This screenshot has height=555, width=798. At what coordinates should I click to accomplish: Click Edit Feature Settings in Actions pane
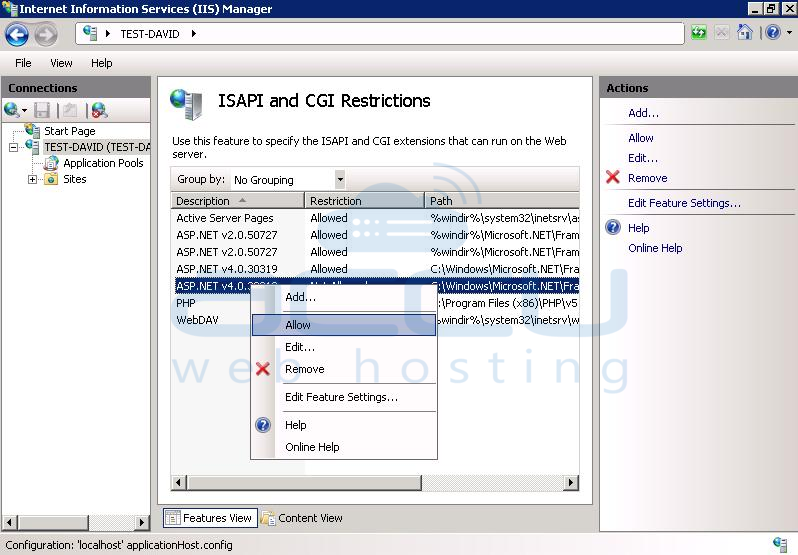pyautogui.click(x=685, y=203)
